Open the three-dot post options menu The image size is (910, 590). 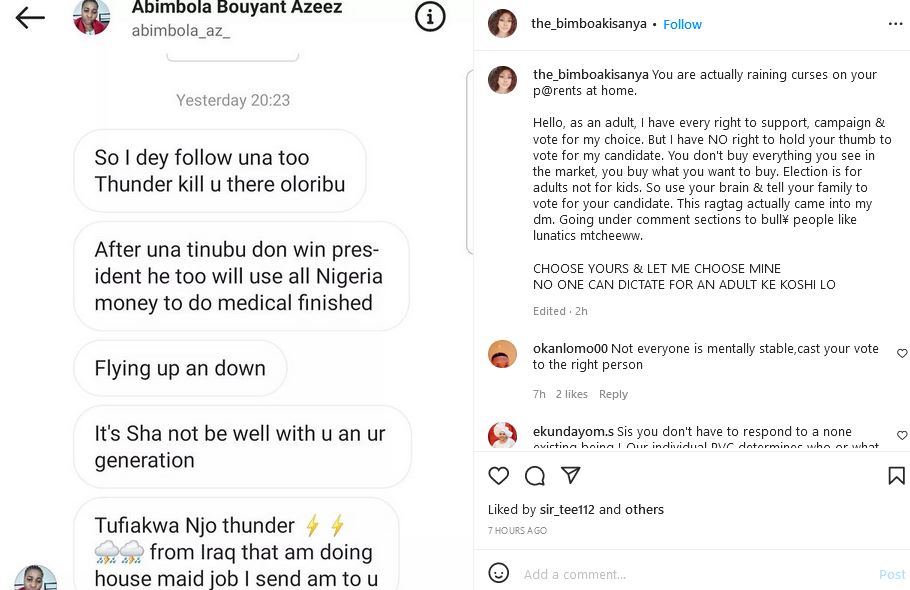point(895,24)
